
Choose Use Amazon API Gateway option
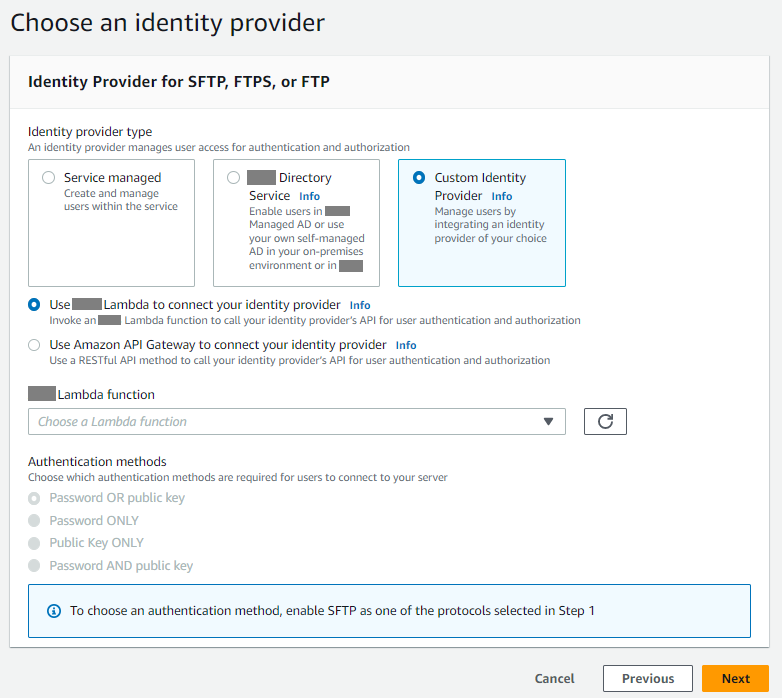[35, 345]
